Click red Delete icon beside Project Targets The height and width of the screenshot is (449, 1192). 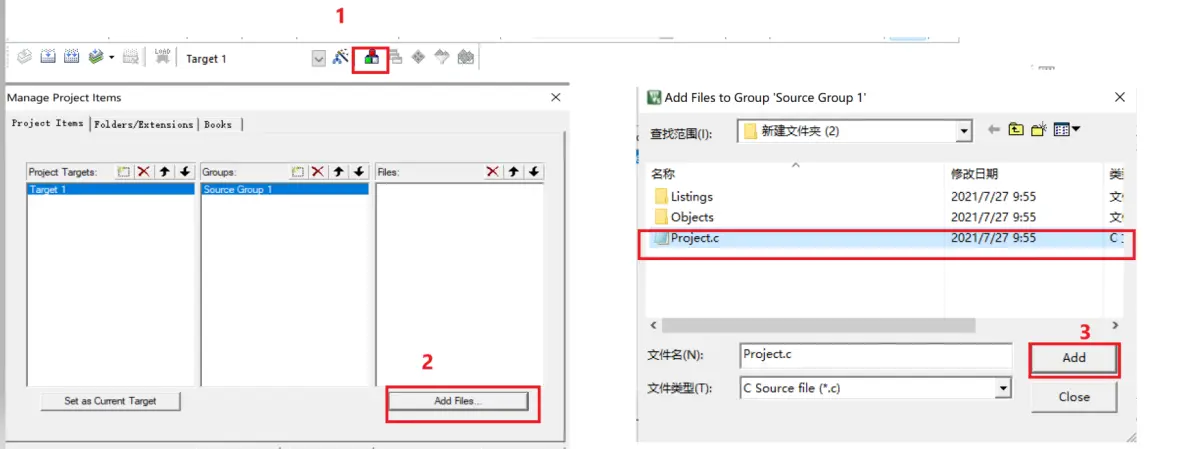click(x=143, y=172)
